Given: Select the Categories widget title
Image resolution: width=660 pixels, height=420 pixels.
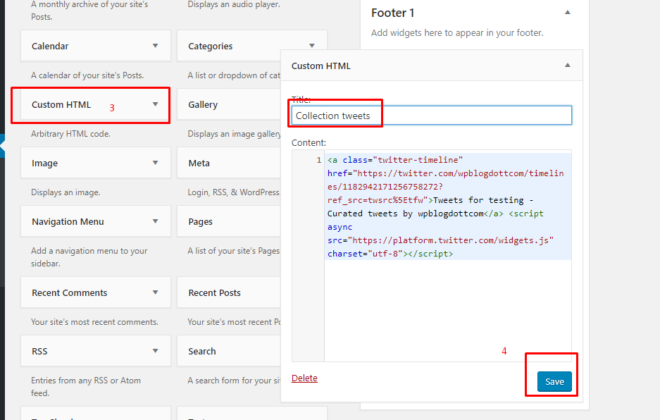Looking at the screenshot, I should pos(210,46).
